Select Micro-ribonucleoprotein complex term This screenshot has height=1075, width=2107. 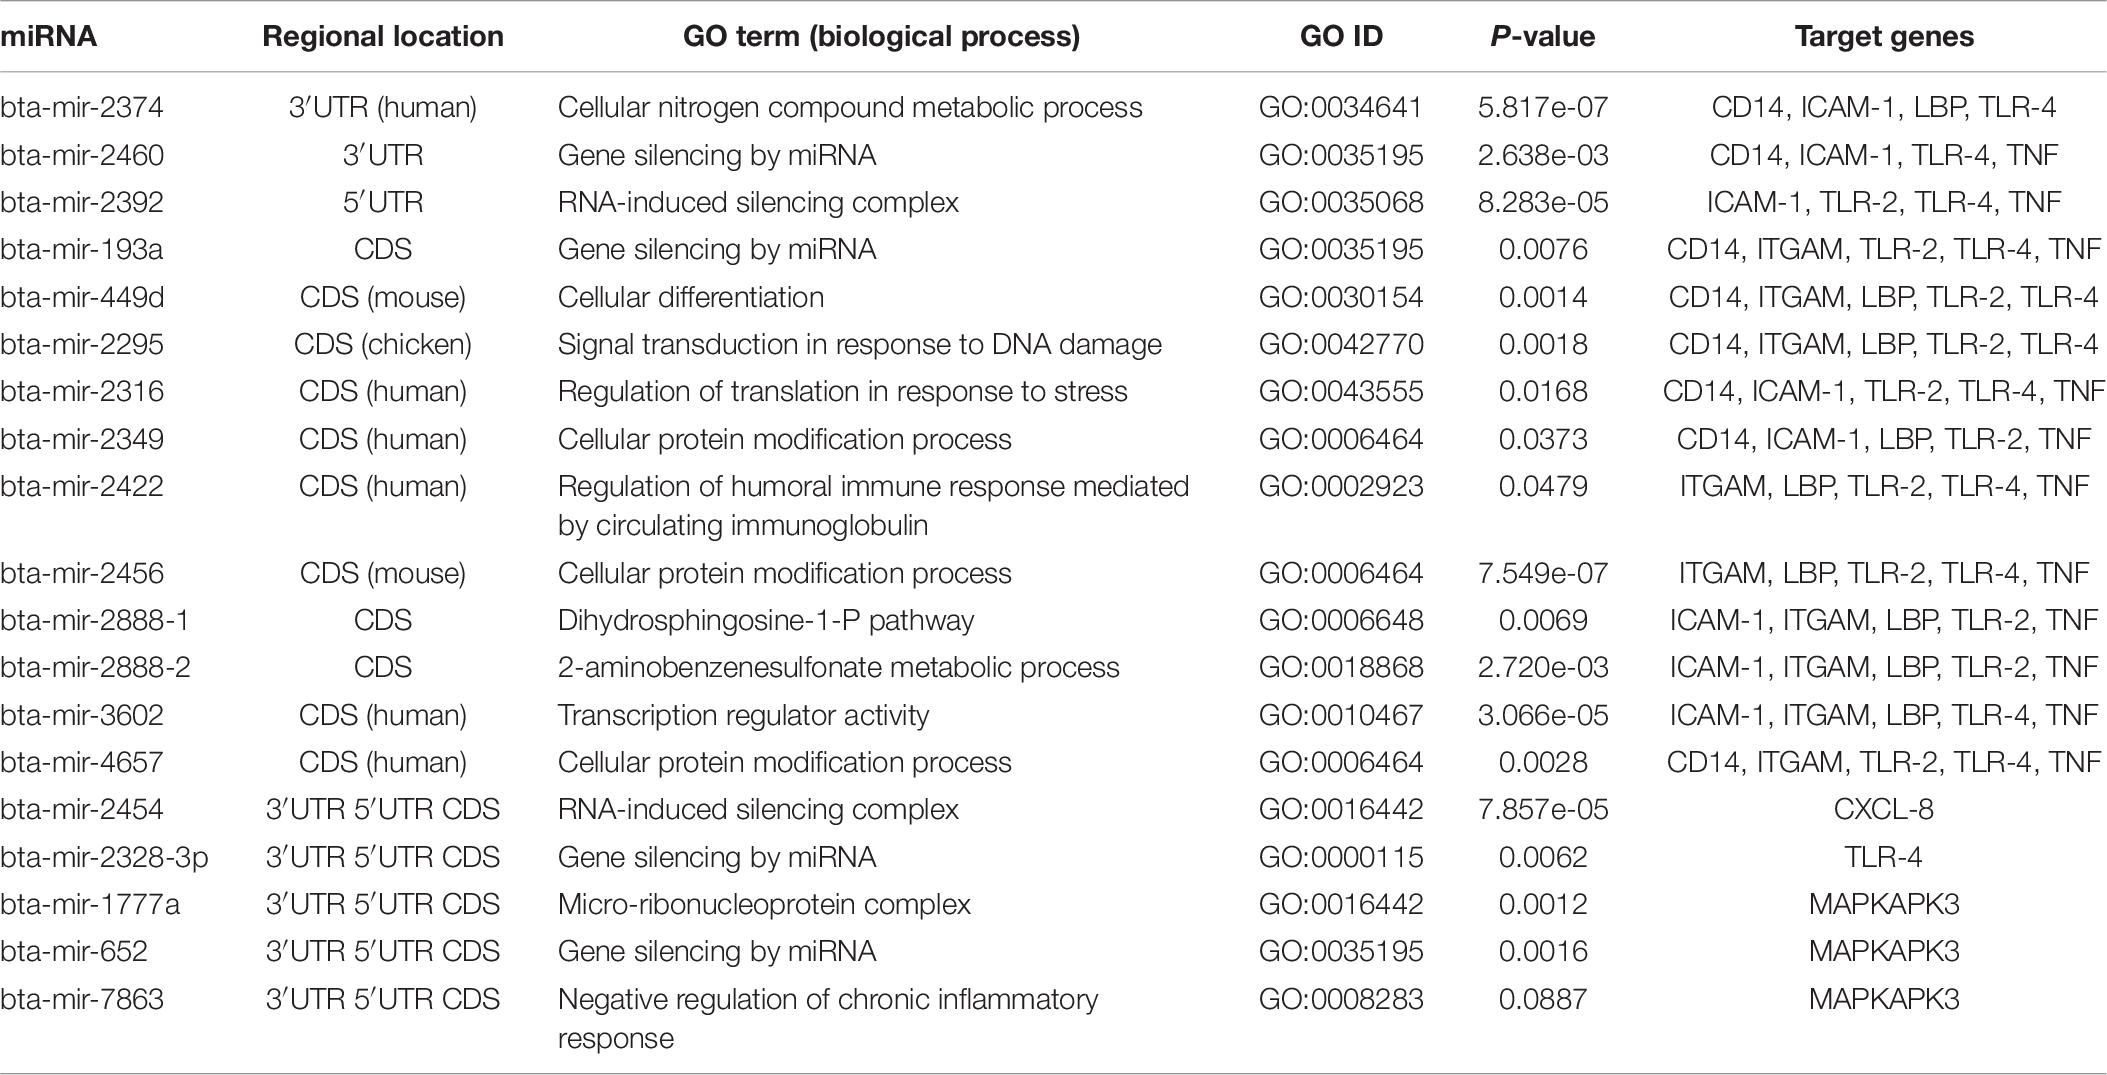[764, 905]
